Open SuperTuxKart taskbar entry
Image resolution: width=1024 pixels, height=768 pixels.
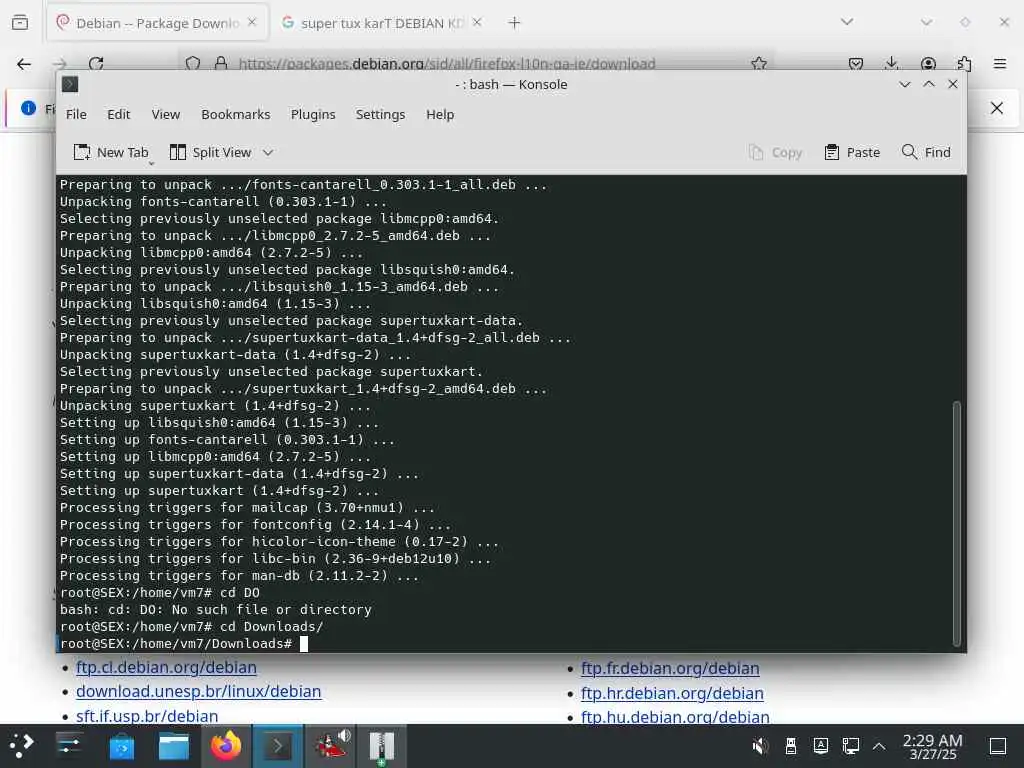[330, 746]
